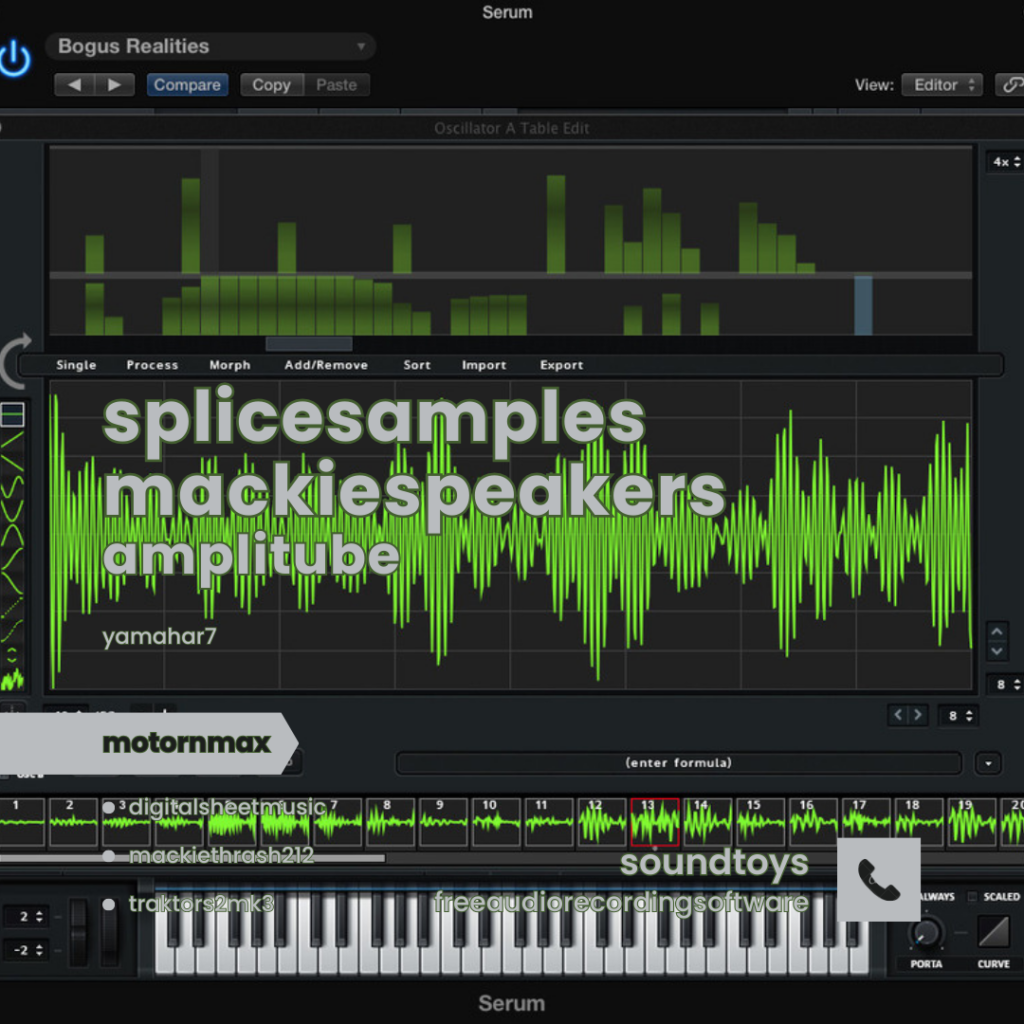Go to the previous preset with left arrow
Image resolution: width=1024 pixels, height=1024 pixels.
[74, 85]
